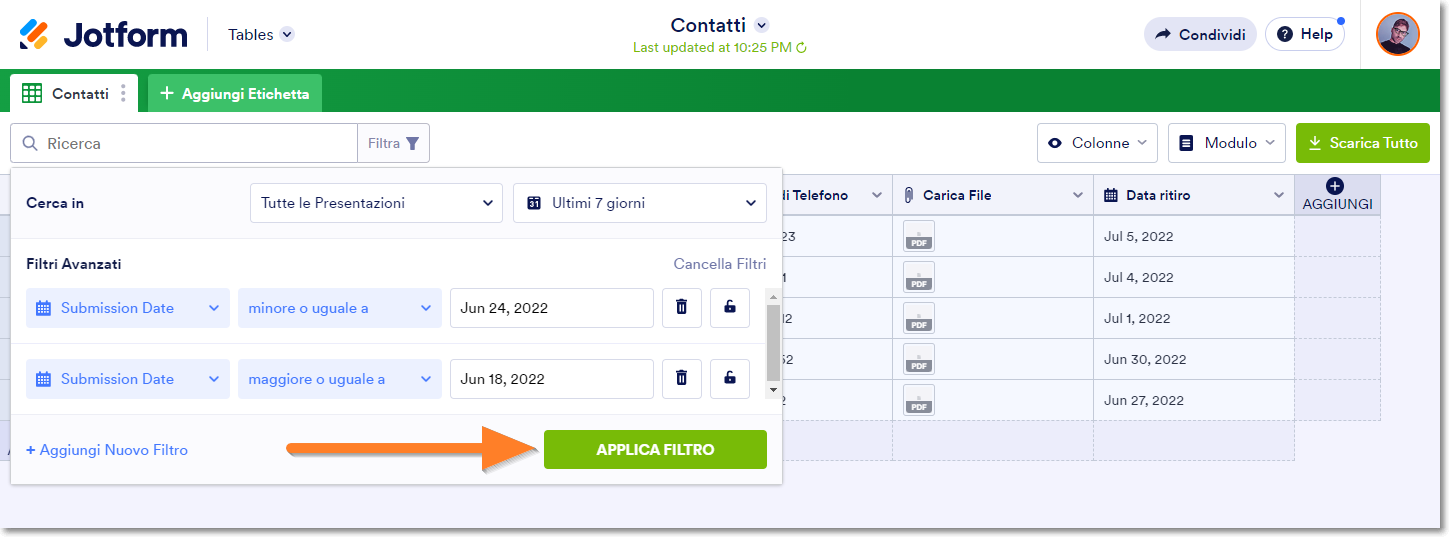Select the Contatti tab
1449x537 pixels.
click(x=68, y=94)
